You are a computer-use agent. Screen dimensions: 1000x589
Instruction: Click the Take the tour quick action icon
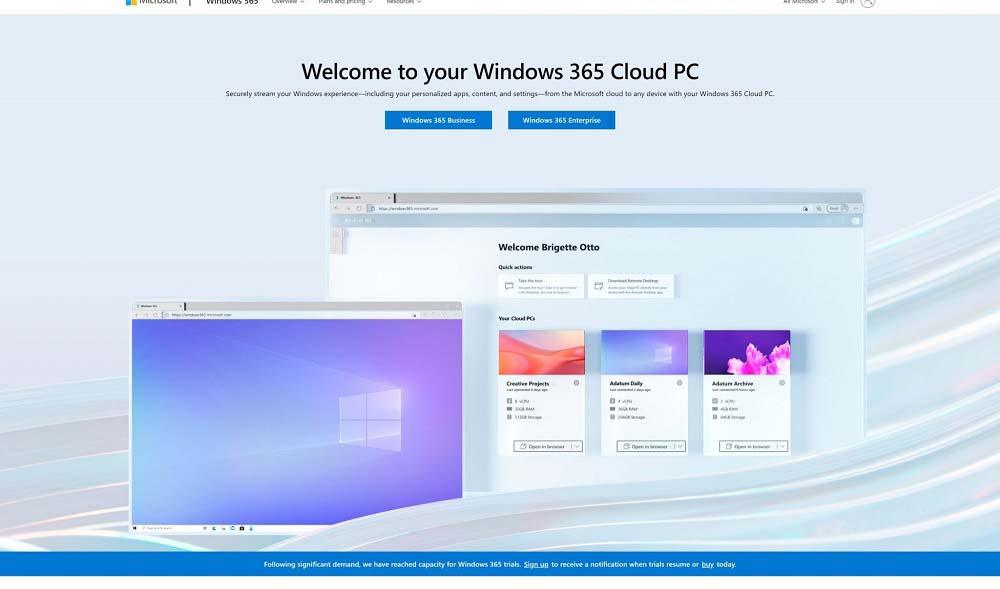[x=509, y=286]
